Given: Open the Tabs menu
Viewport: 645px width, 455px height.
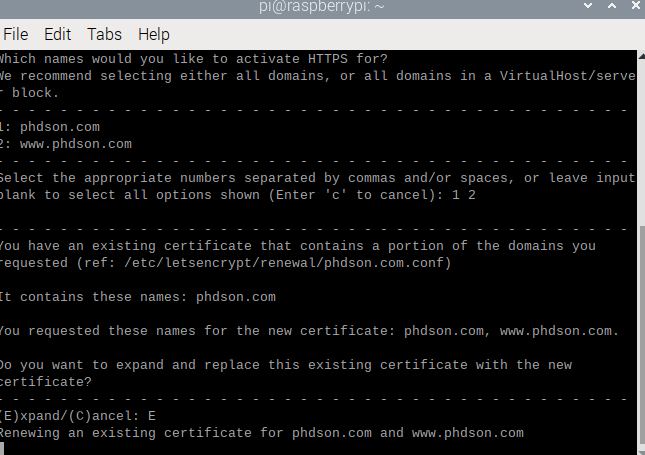Looking at the screenshot, I should click(104, 34).
